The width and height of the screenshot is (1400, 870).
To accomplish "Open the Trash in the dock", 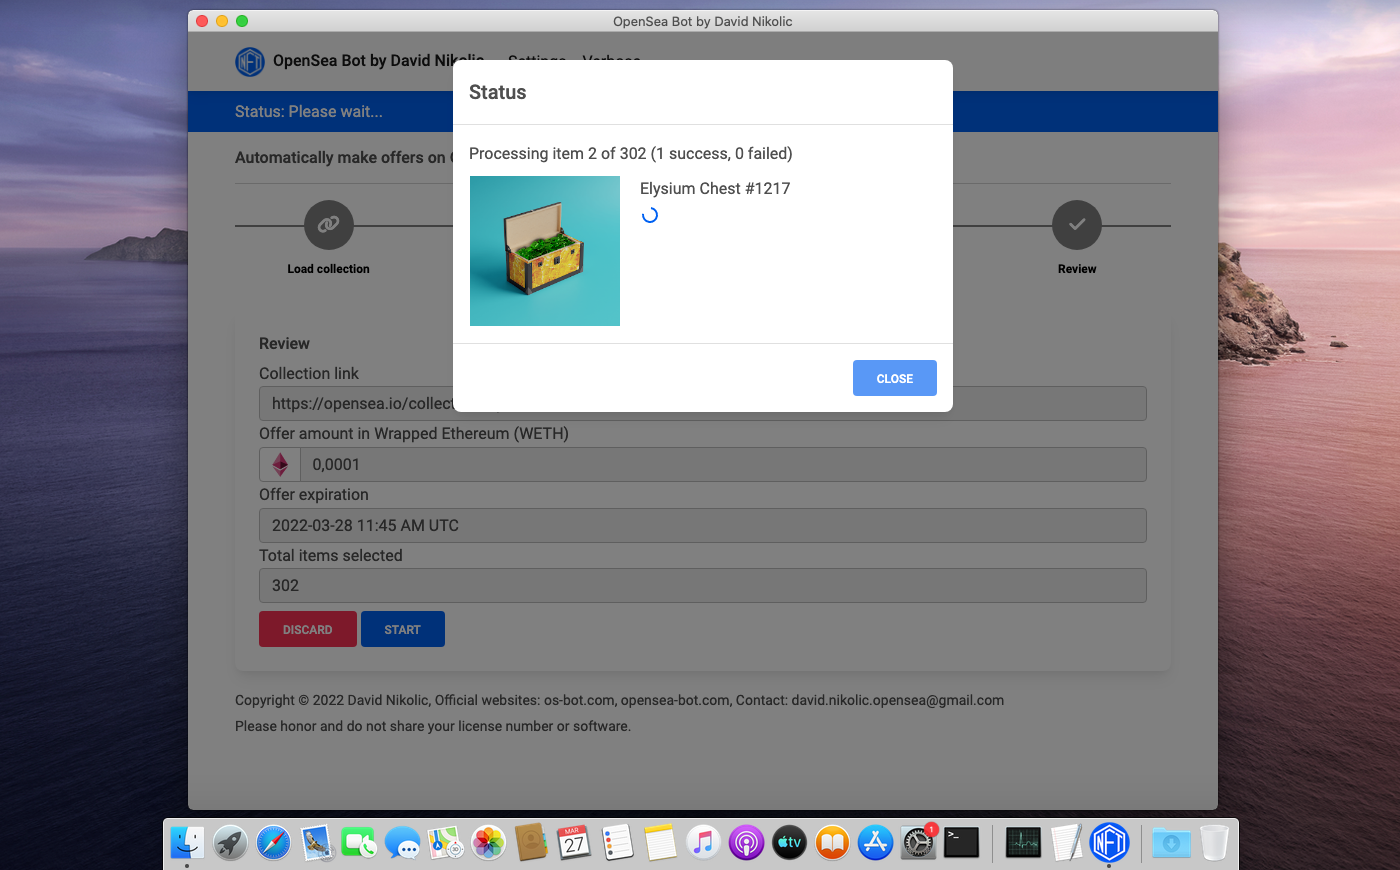I will (x=1214, y=843).
